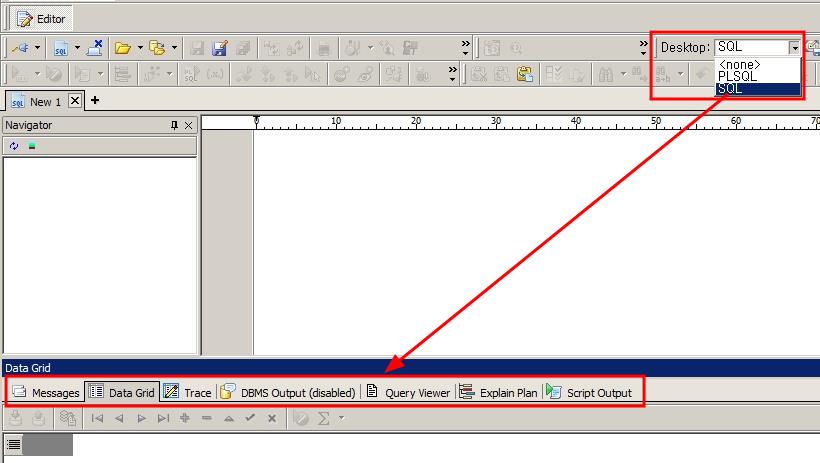Click the open file folder icon
Viewport: 820px width, 463px height.
pos(122,47)
